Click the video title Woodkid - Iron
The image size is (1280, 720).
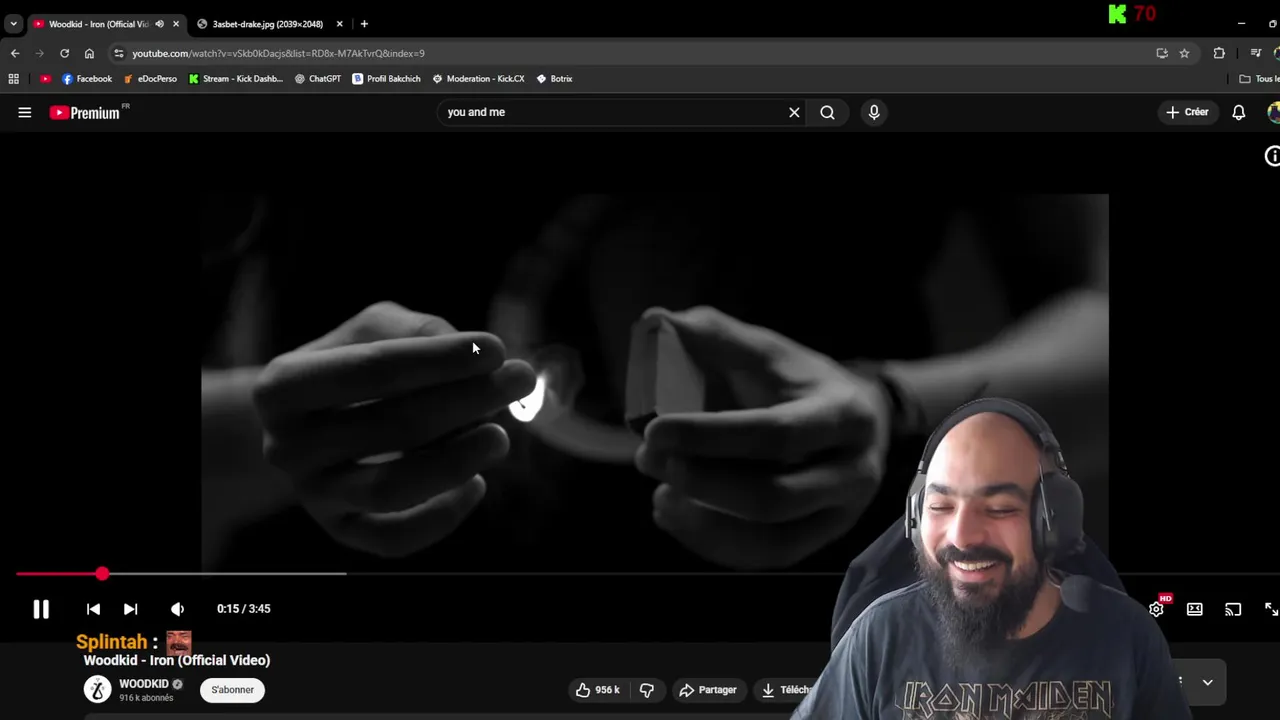177,660
